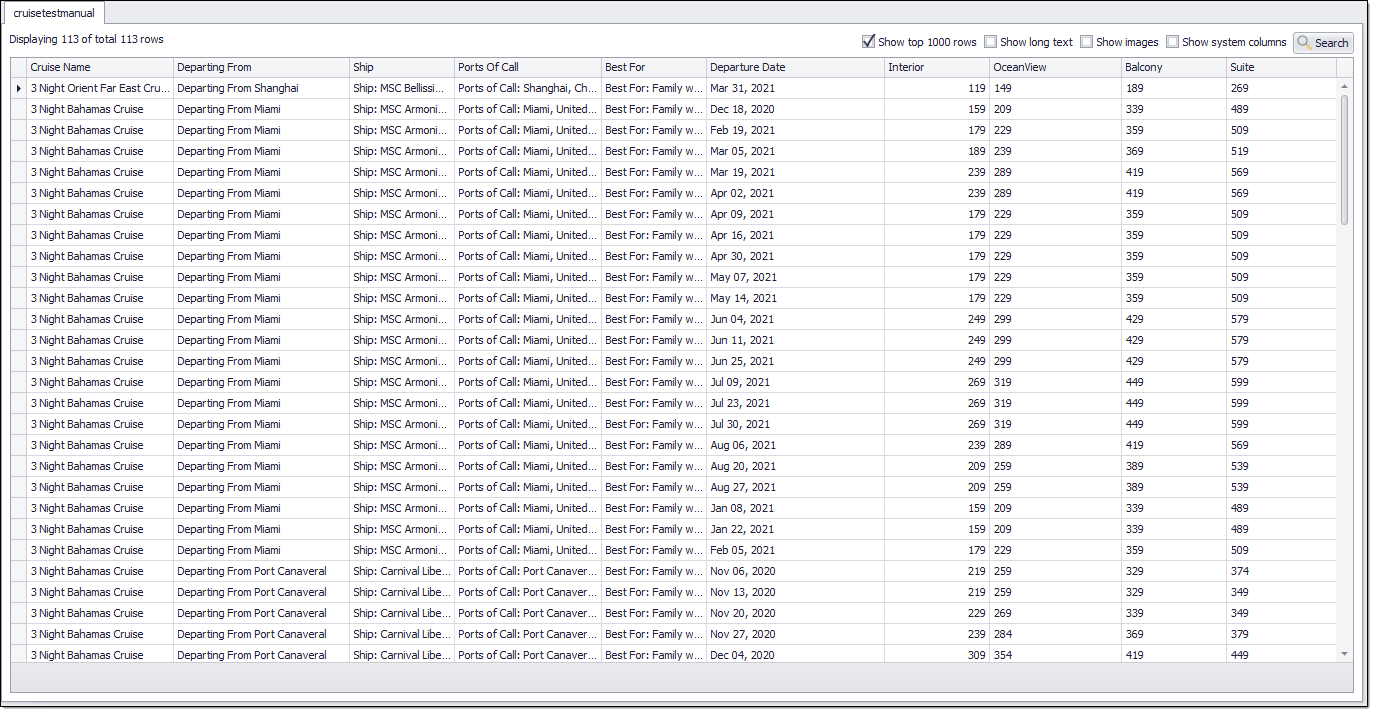Click the scroll down arrow of the grid
1373x712 pixels.
pos(1344,653)
